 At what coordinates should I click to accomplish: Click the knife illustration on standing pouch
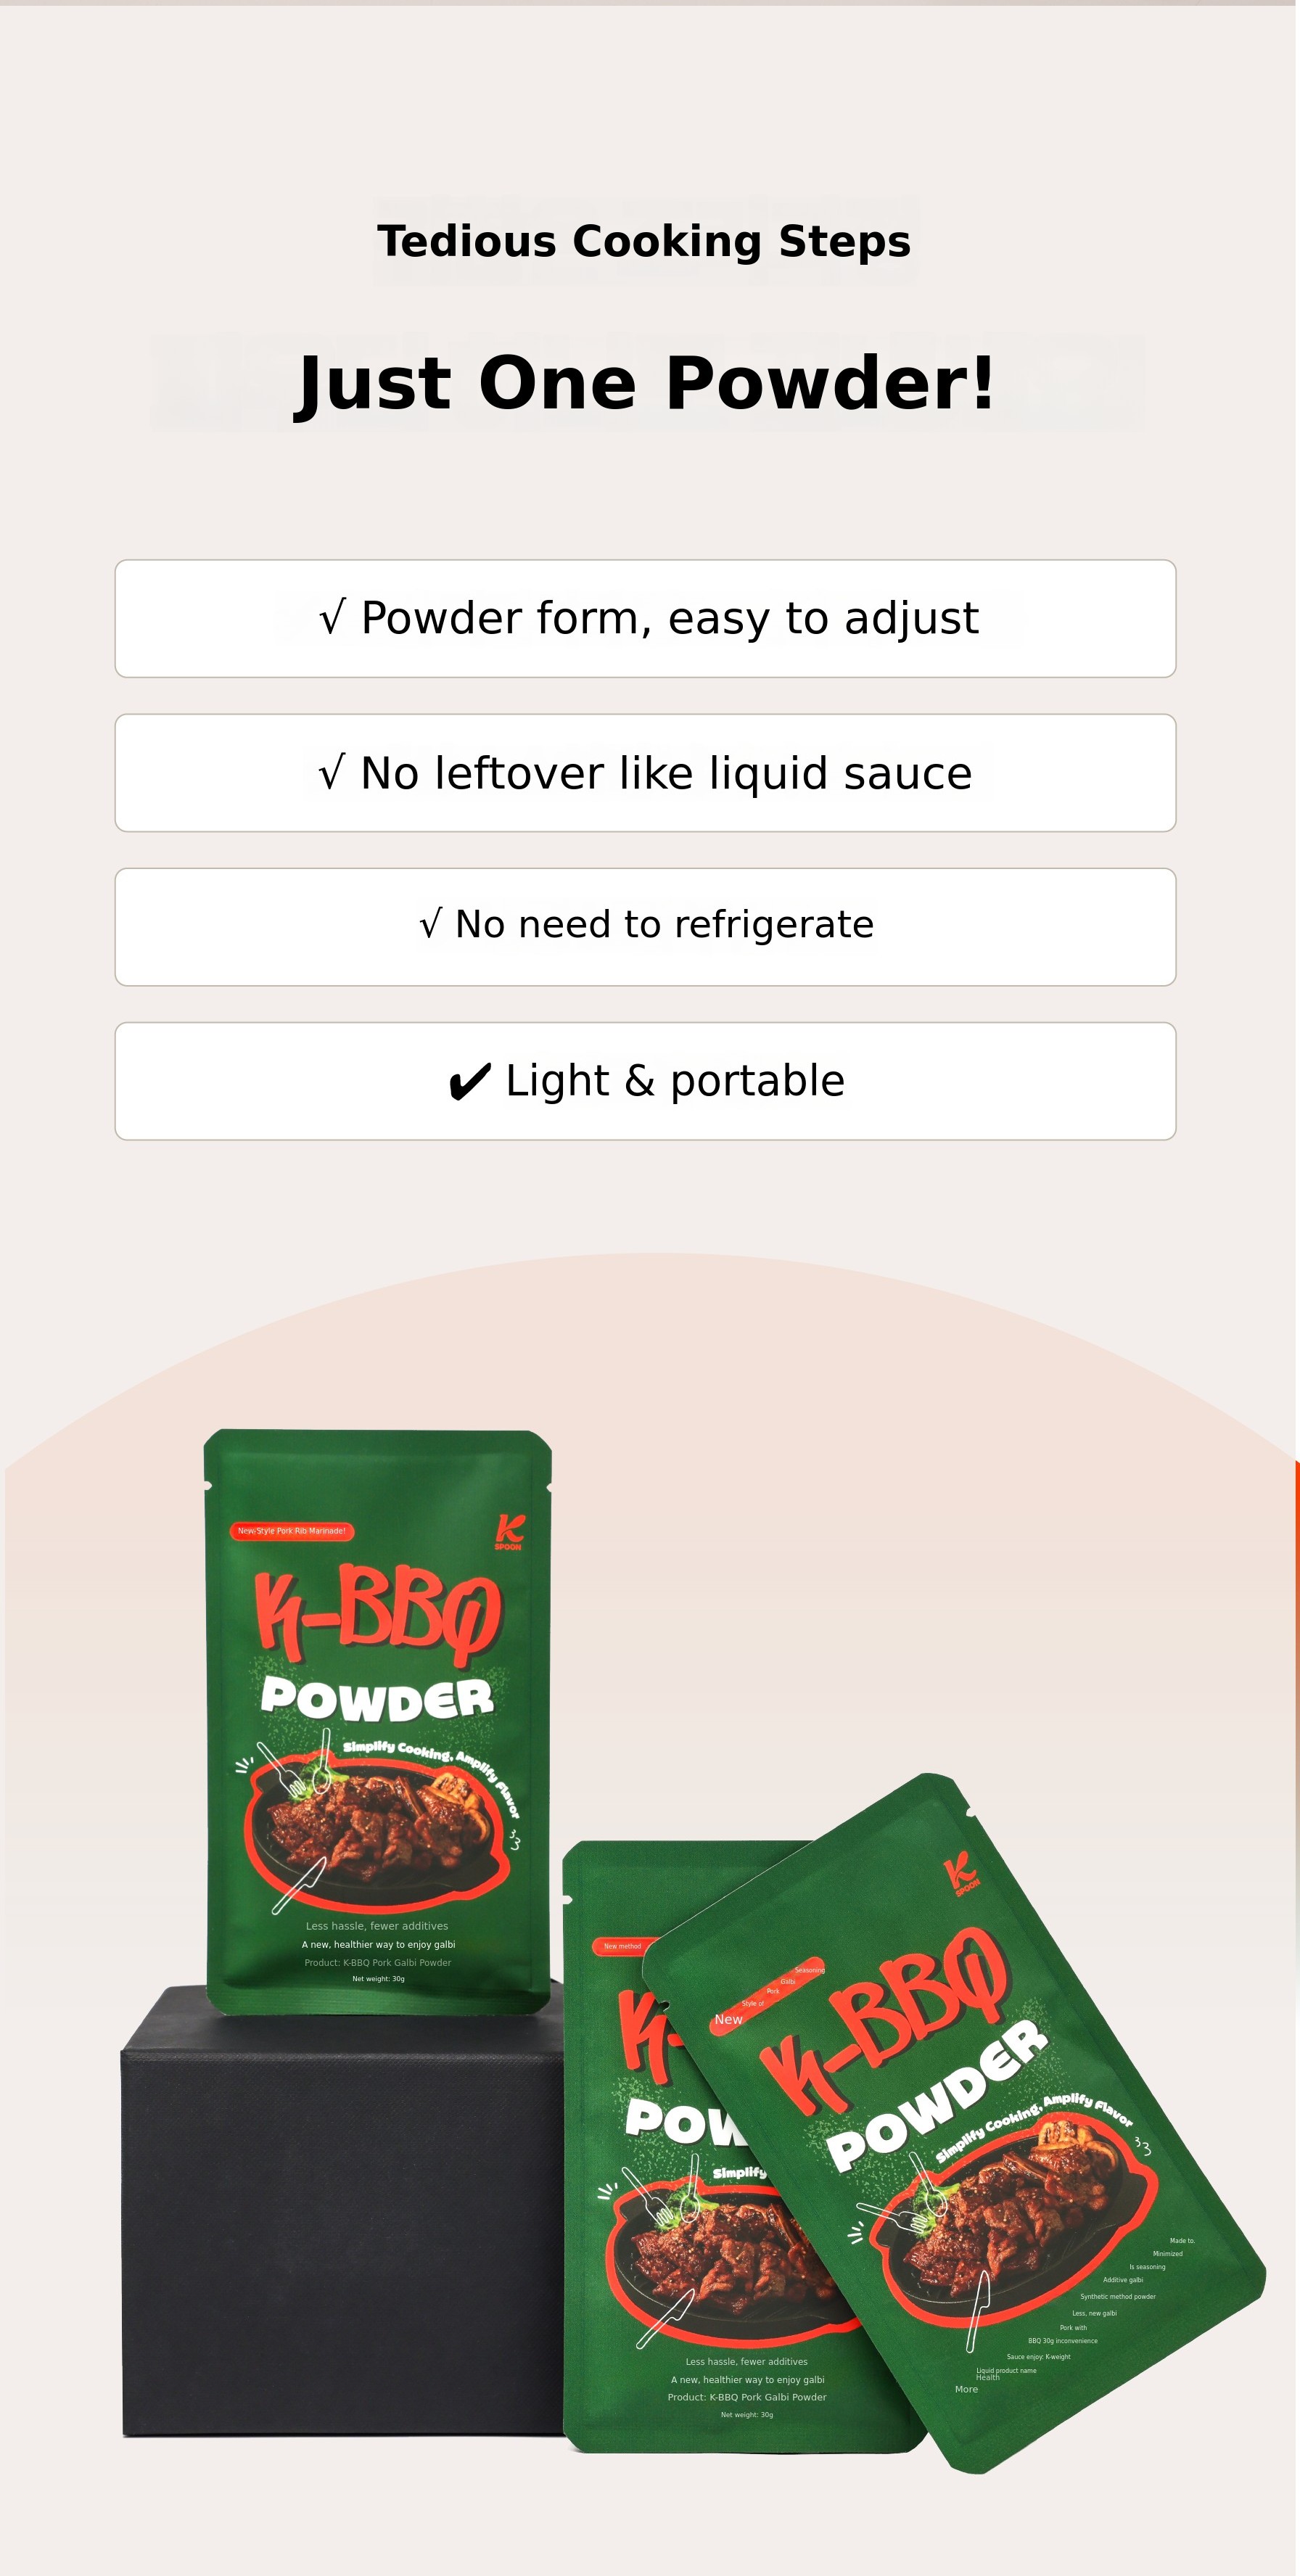(299, 1884)
